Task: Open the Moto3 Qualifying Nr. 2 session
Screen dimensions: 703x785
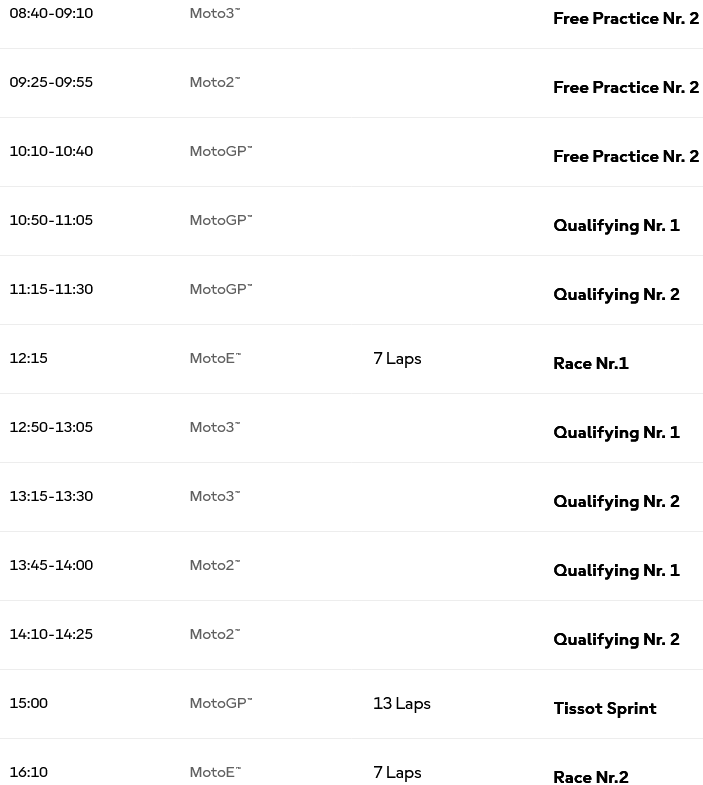Action: 616,502
